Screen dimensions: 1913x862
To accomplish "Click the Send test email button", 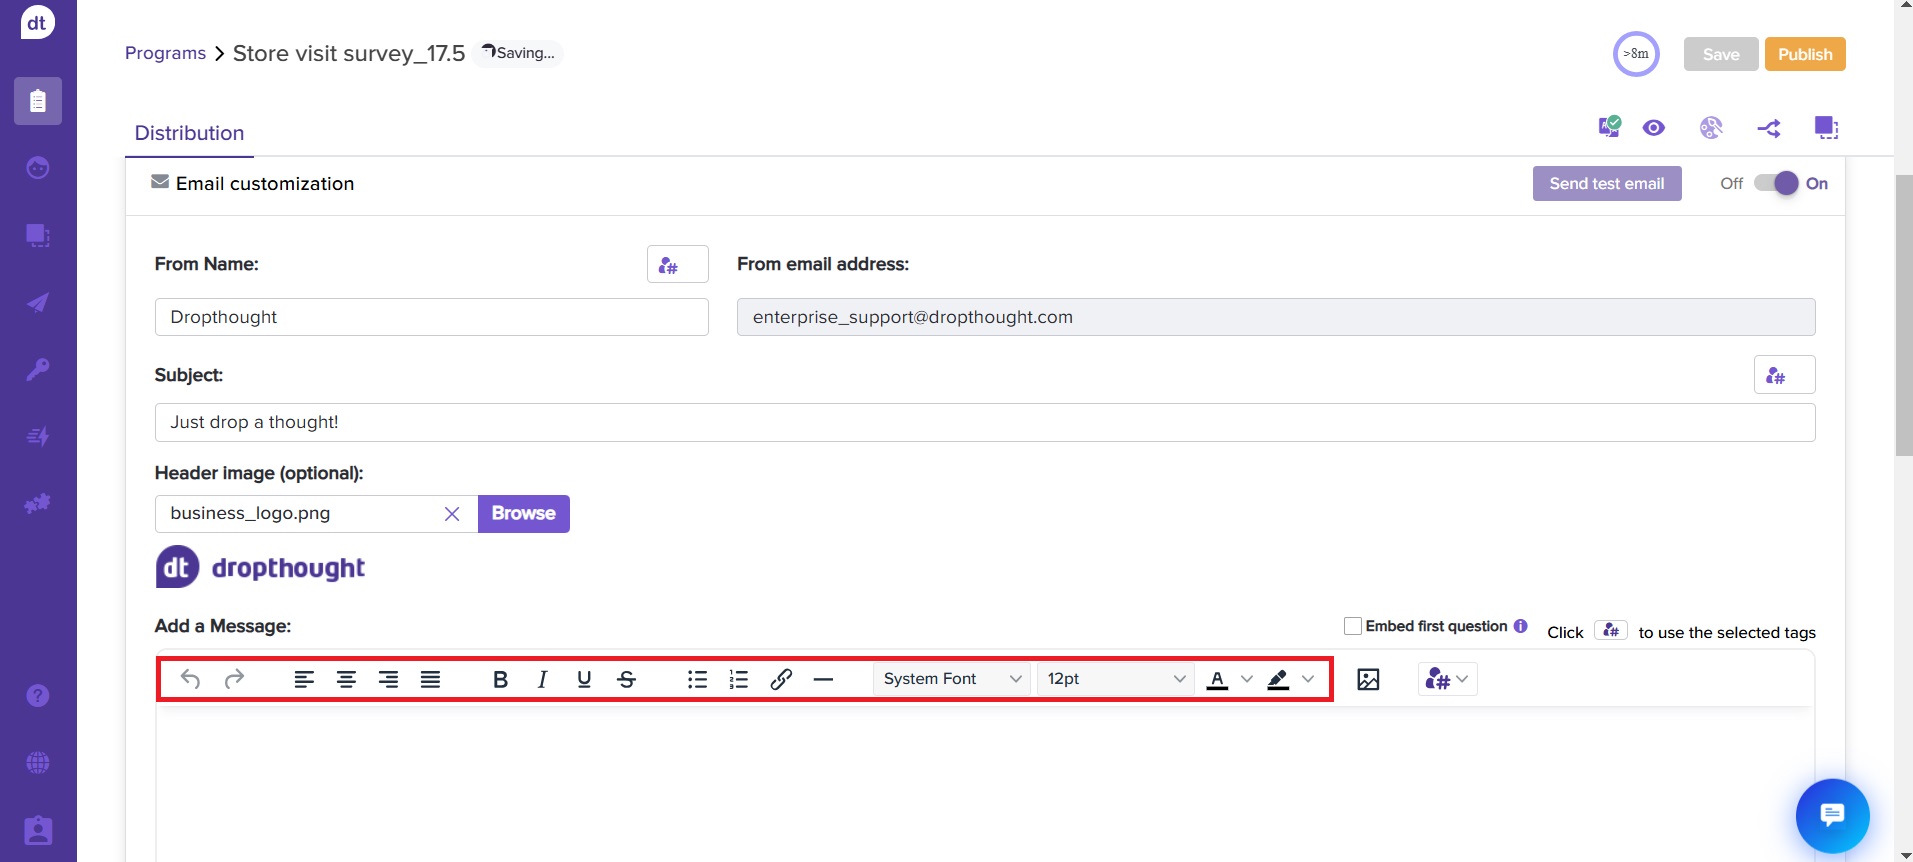I will [x=1606, y=184].
